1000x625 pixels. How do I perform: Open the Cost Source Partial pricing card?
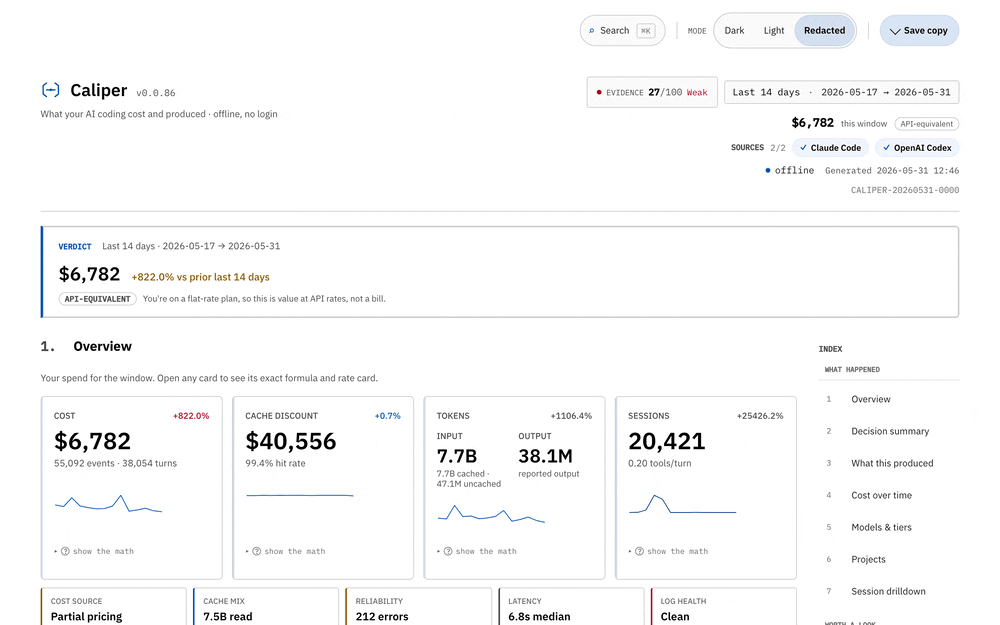(x=114, y=607)
